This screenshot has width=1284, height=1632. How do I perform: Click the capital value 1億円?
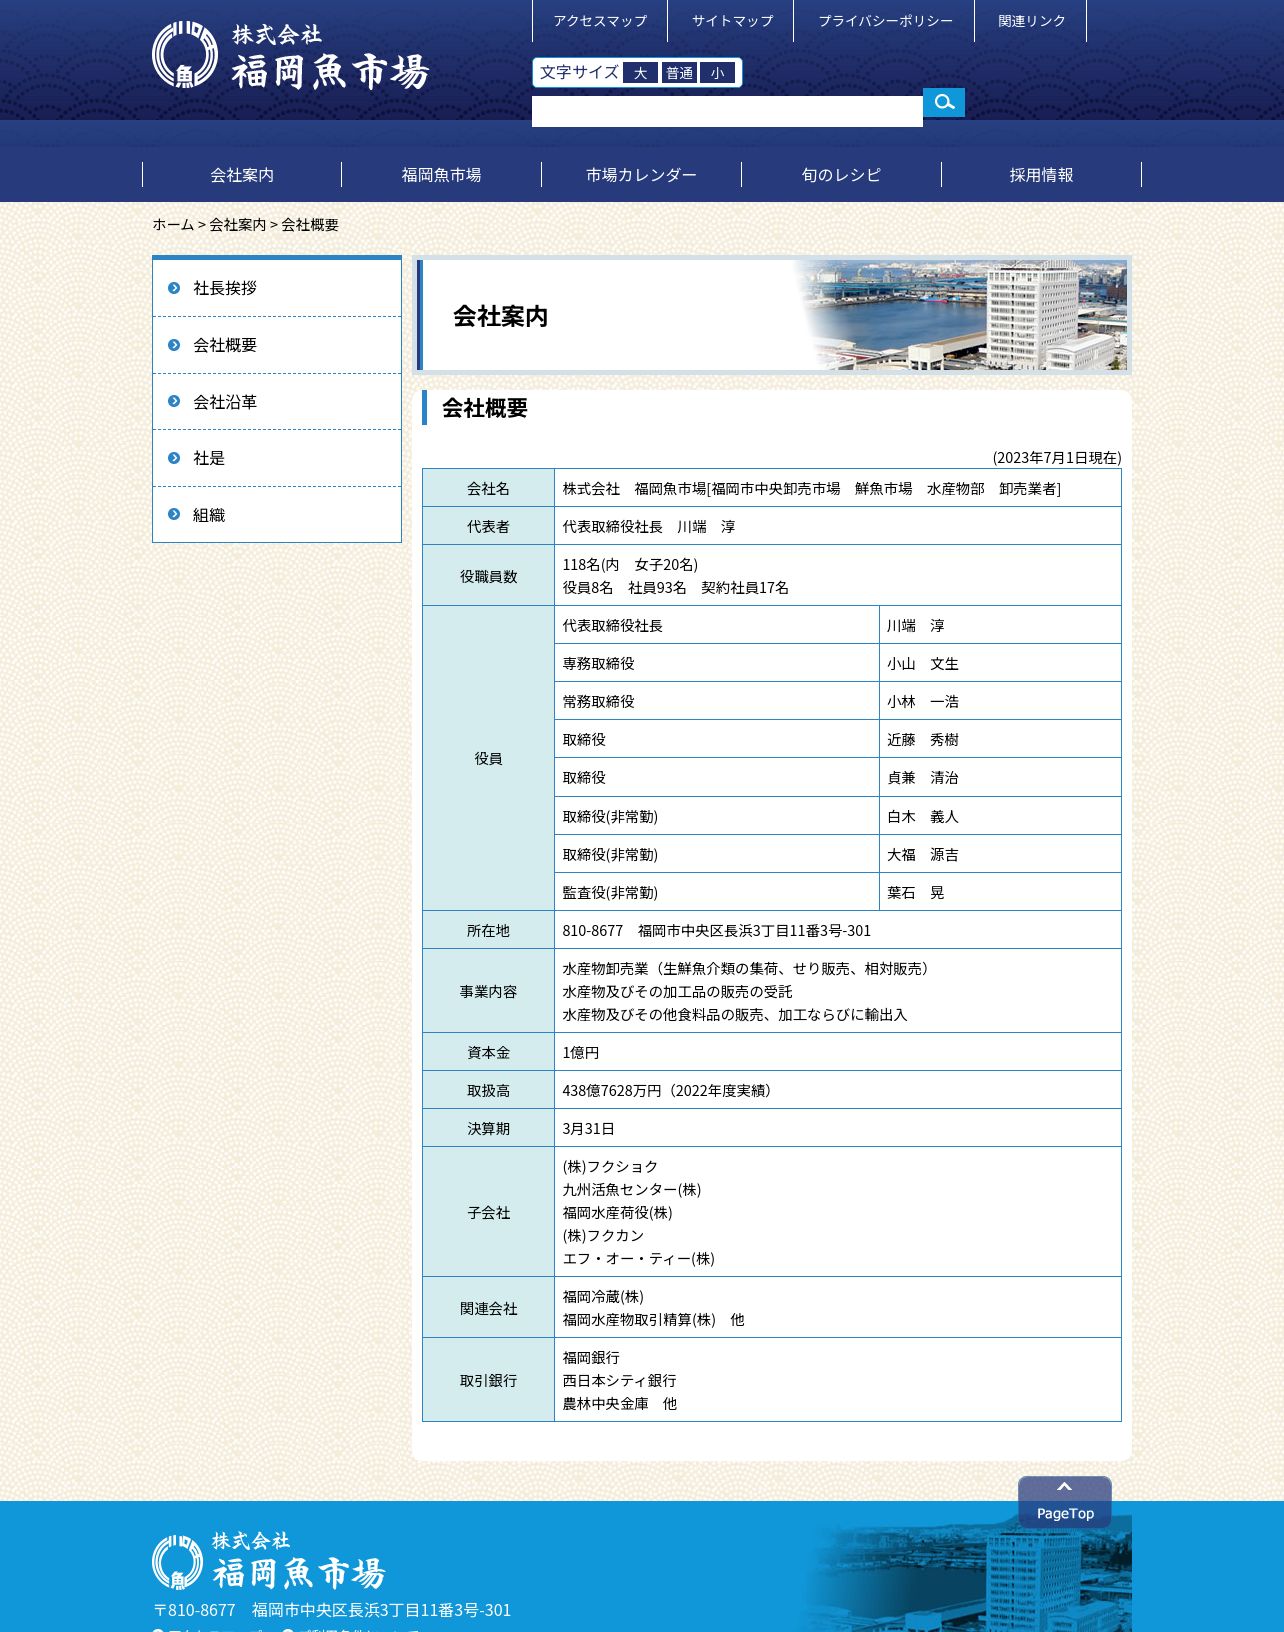tap(581, 1052)
